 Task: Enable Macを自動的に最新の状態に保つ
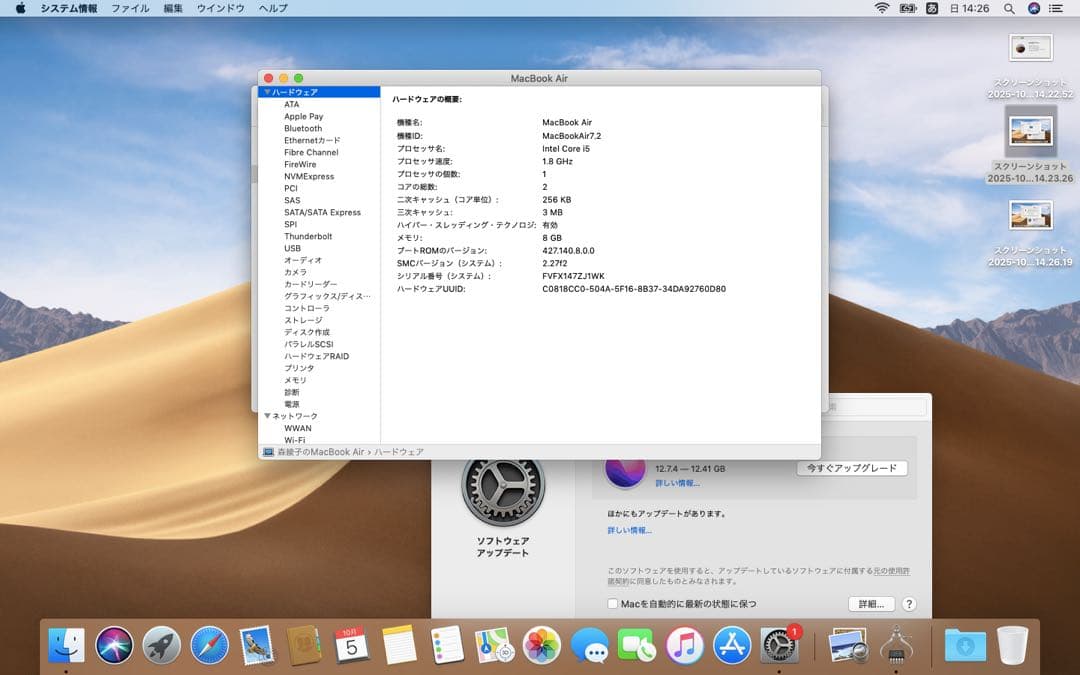[613, 603]
